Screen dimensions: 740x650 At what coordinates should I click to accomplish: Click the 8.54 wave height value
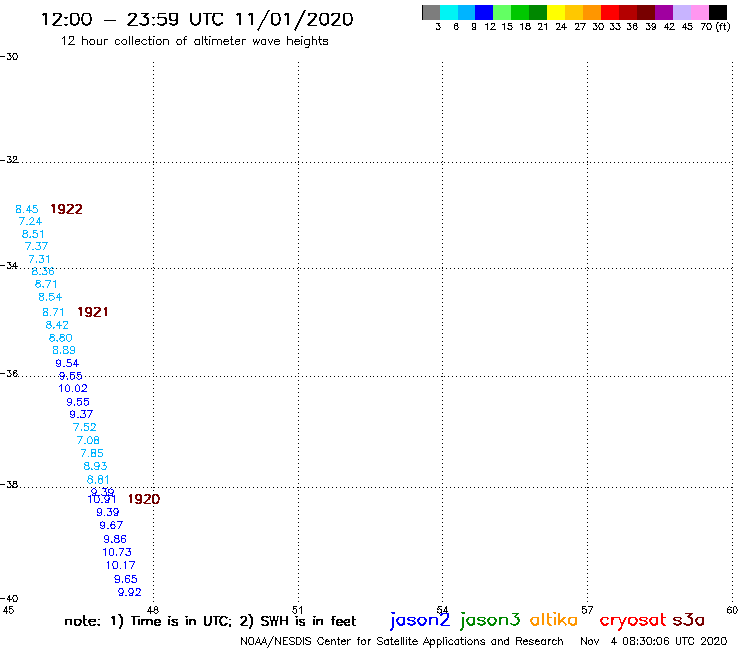50,297
